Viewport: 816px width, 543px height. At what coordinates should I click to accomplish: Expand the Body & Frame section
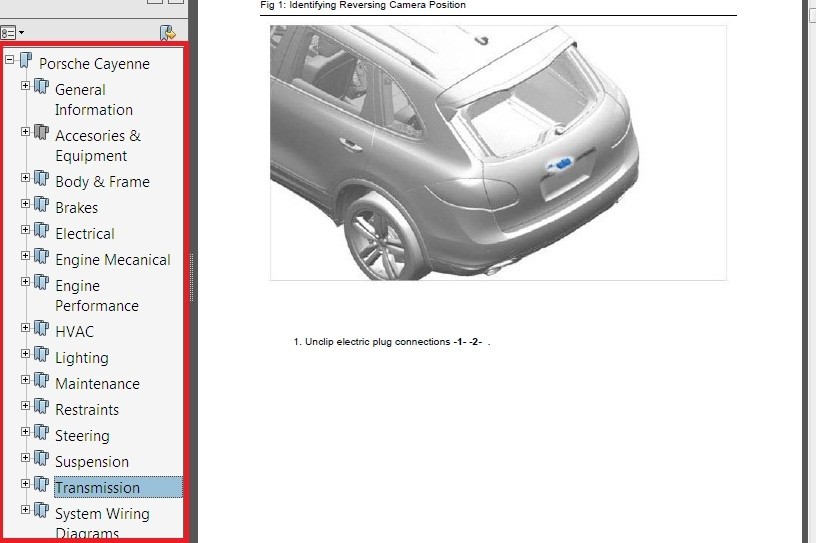[25, 178]
